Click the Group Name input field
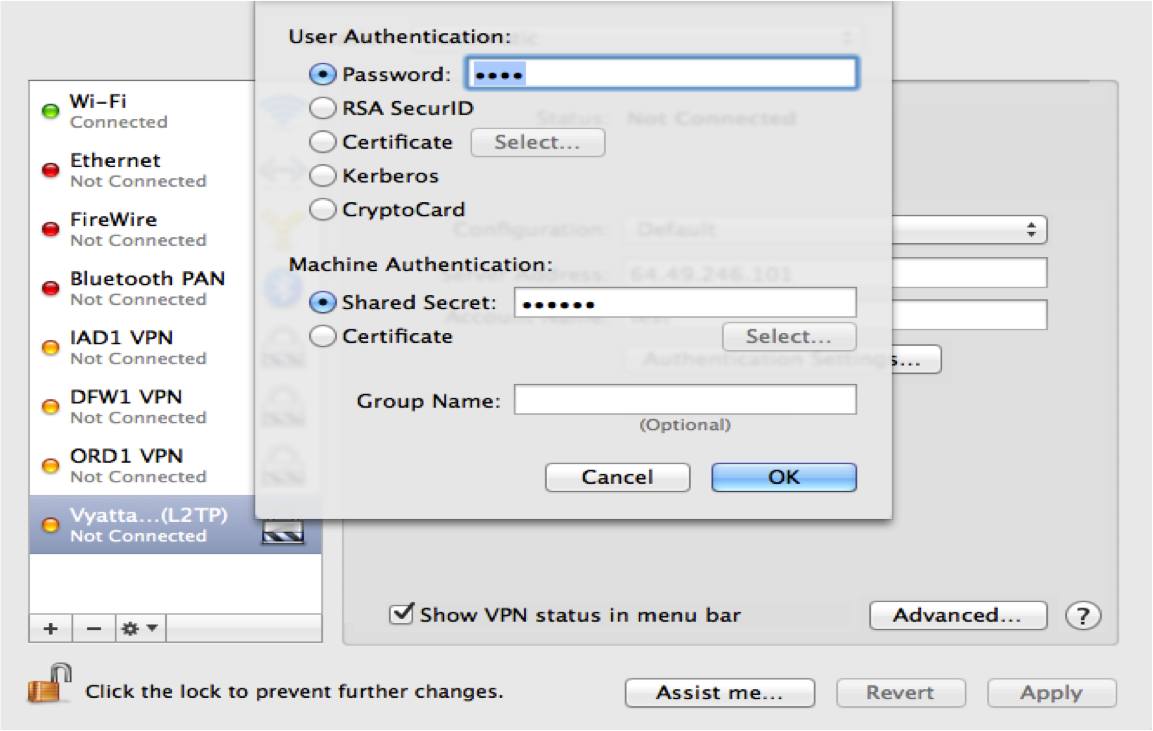 tap(685, 399)
